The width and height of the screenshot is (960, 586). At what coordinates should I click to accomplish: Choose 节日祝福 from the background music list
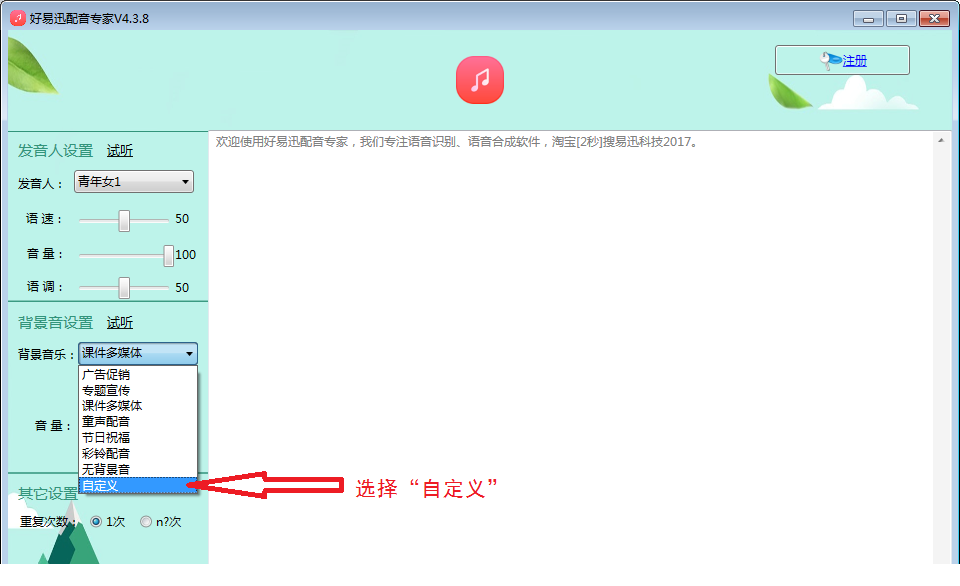138,438
